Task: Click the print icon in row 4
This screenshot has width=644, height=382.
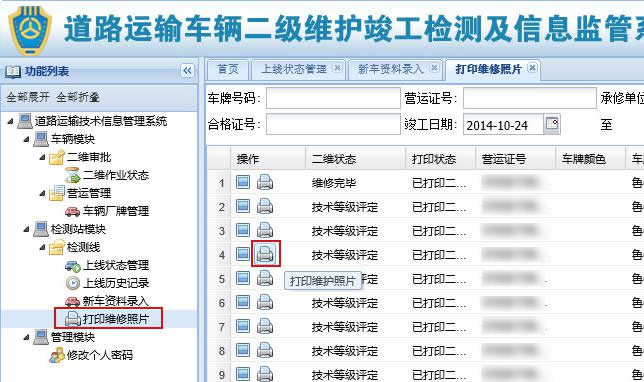Action: pos(265,254)
